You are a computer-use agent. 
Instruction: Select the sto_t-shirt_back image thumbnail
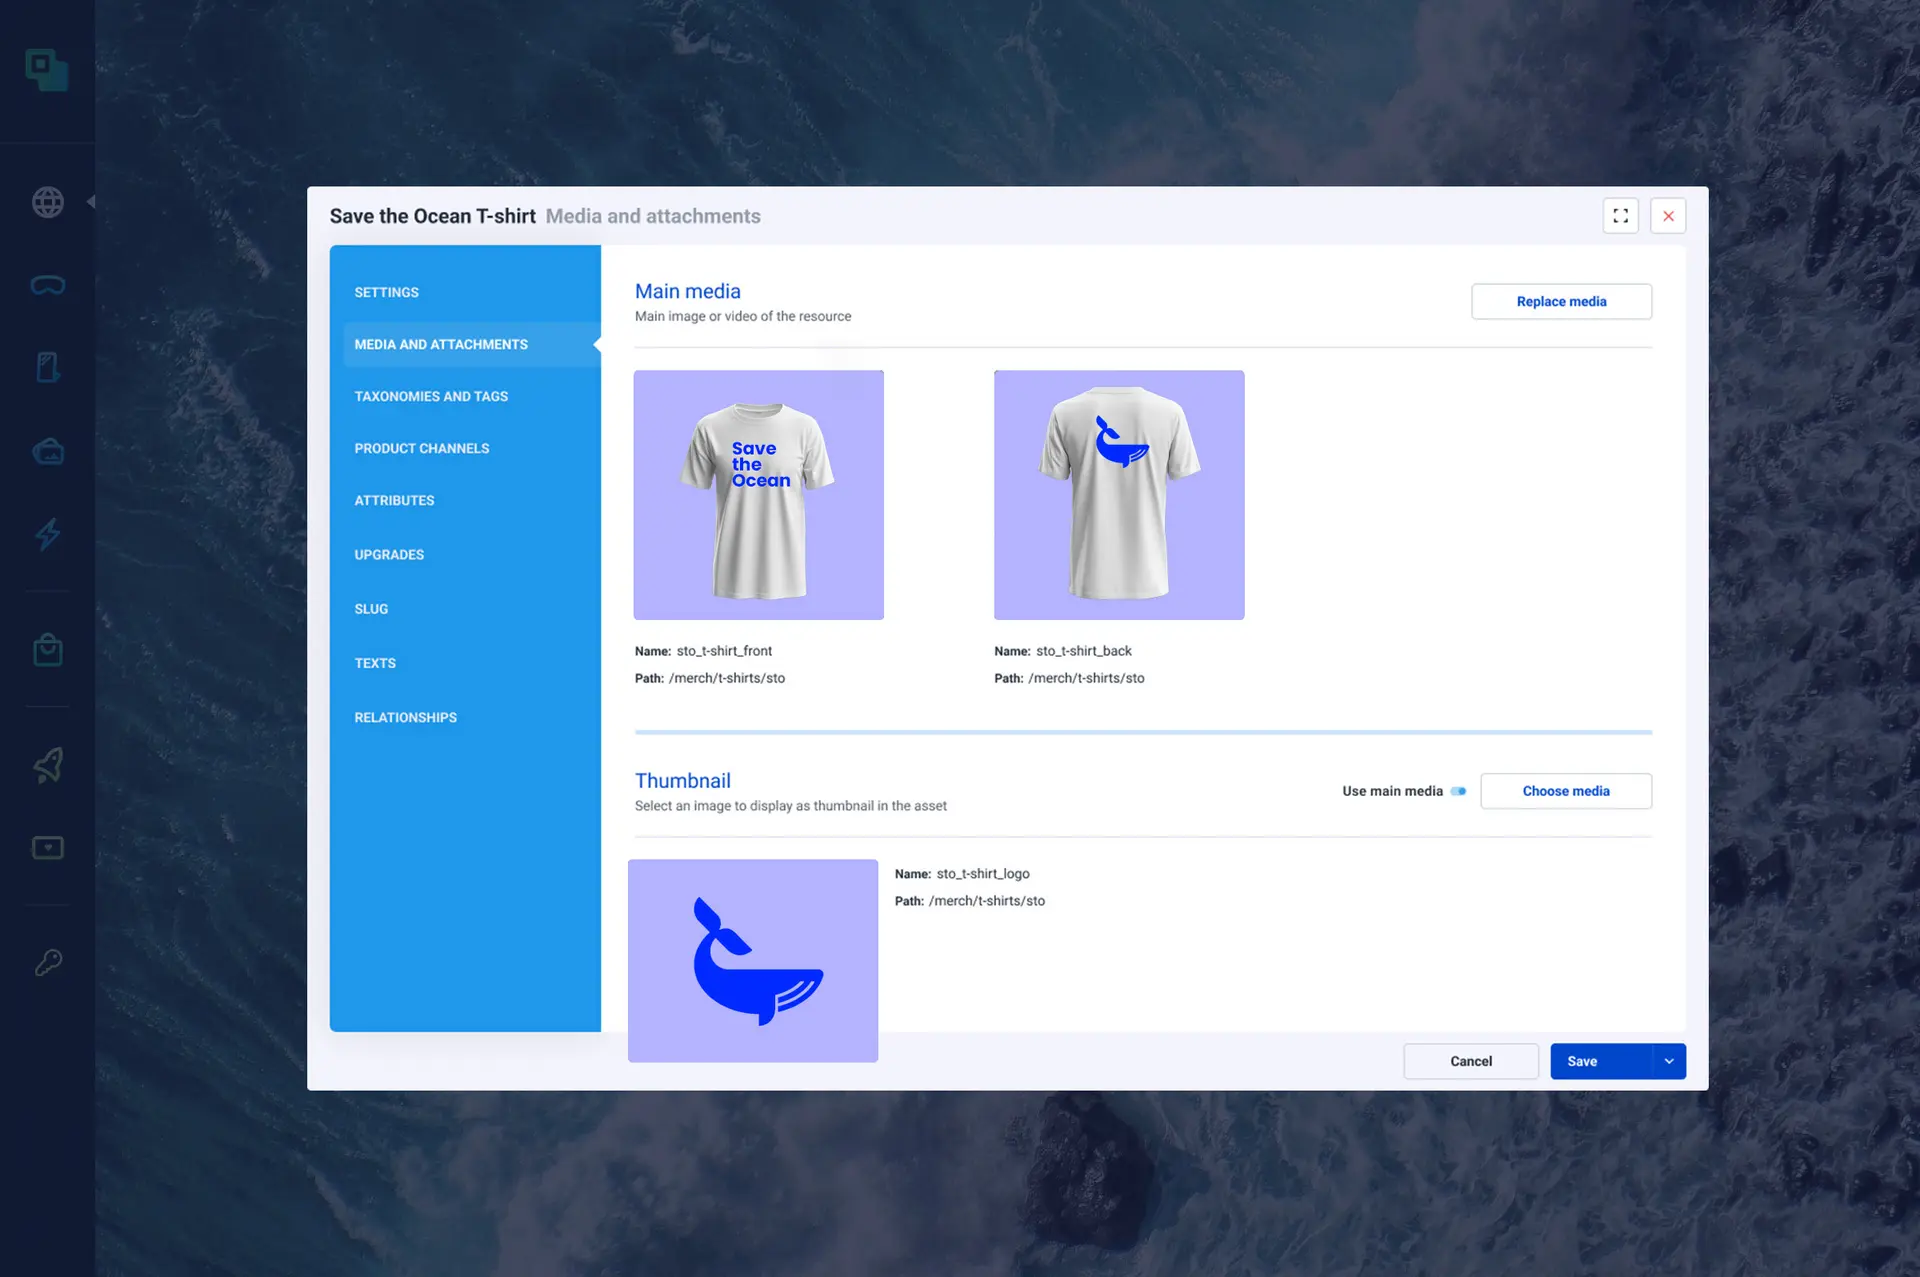[x=1118, y=494]
